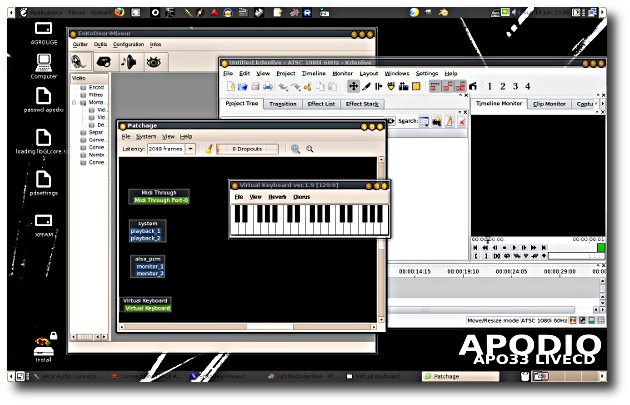Switch to the Clip Monitor tab
The width and height of the screenshot is (630, 405).
(549, 104)
